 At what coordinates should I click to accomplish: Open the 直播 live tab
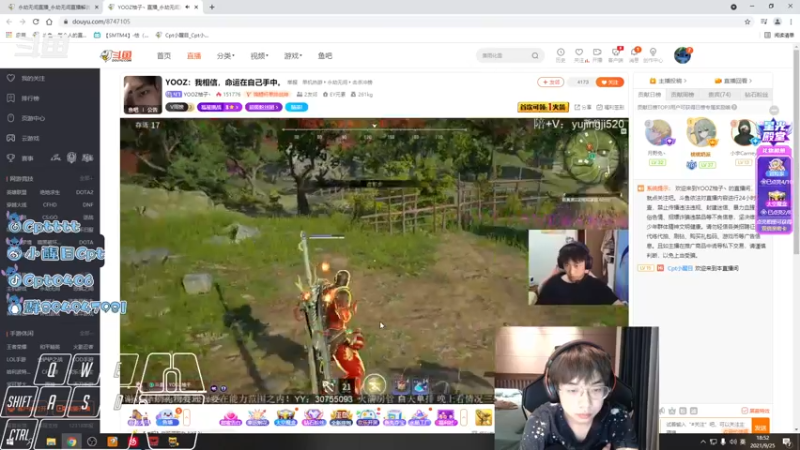[194, 56]
